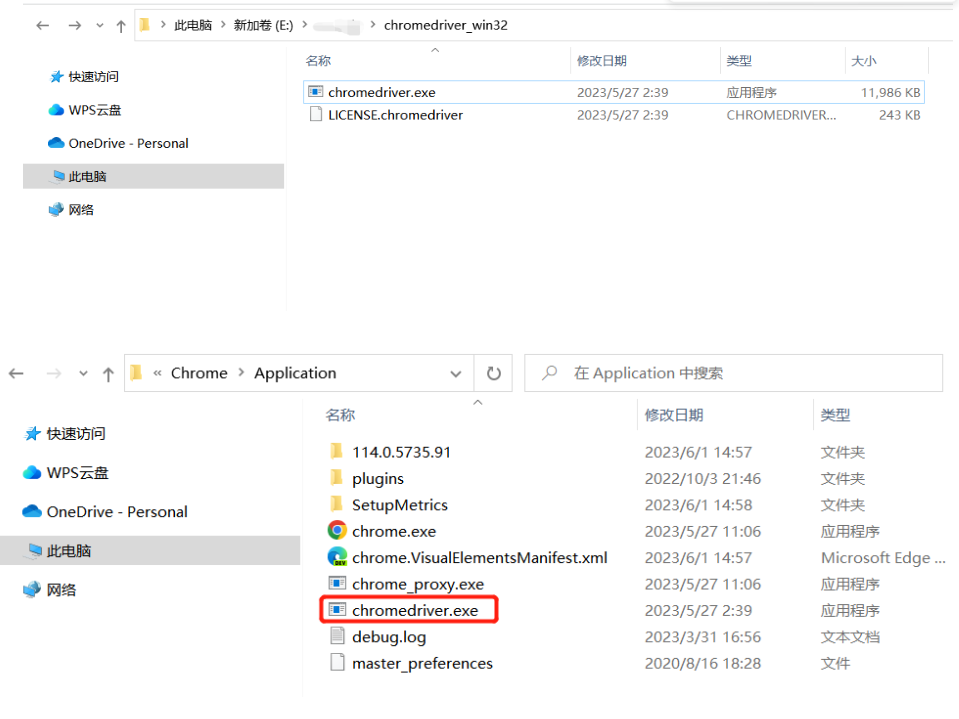This screenshot has width=959, height=719.
Task: Open chromedriver_win32 in the breadcrumb path
Action: point(446,25)
